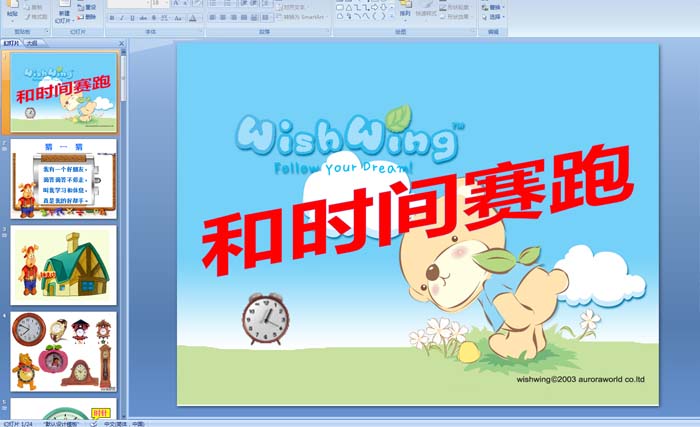This screenshot has height=427, width=700.
Task: Click the Format Painter brush icon
Action: pos(28,17)
